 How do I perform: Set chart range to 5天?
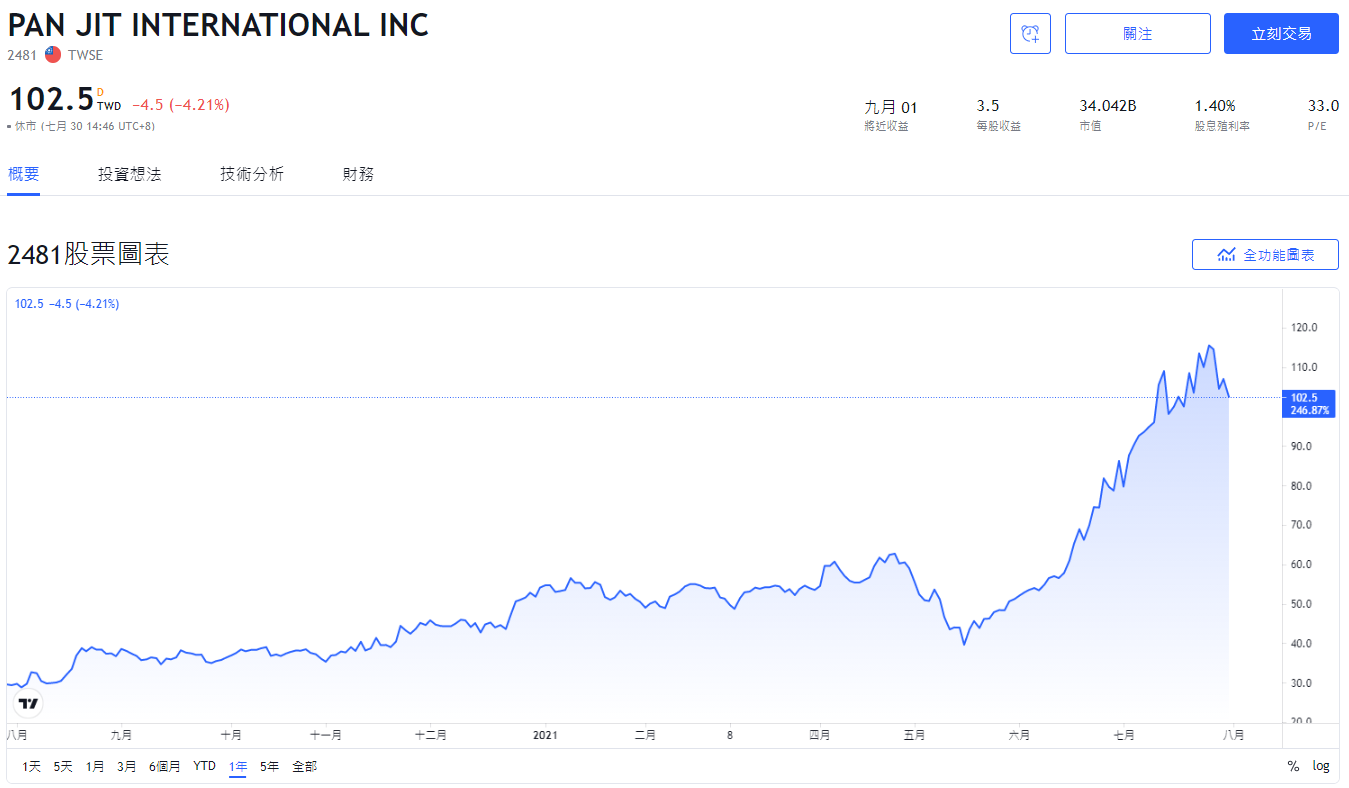(x=63, y=766)
